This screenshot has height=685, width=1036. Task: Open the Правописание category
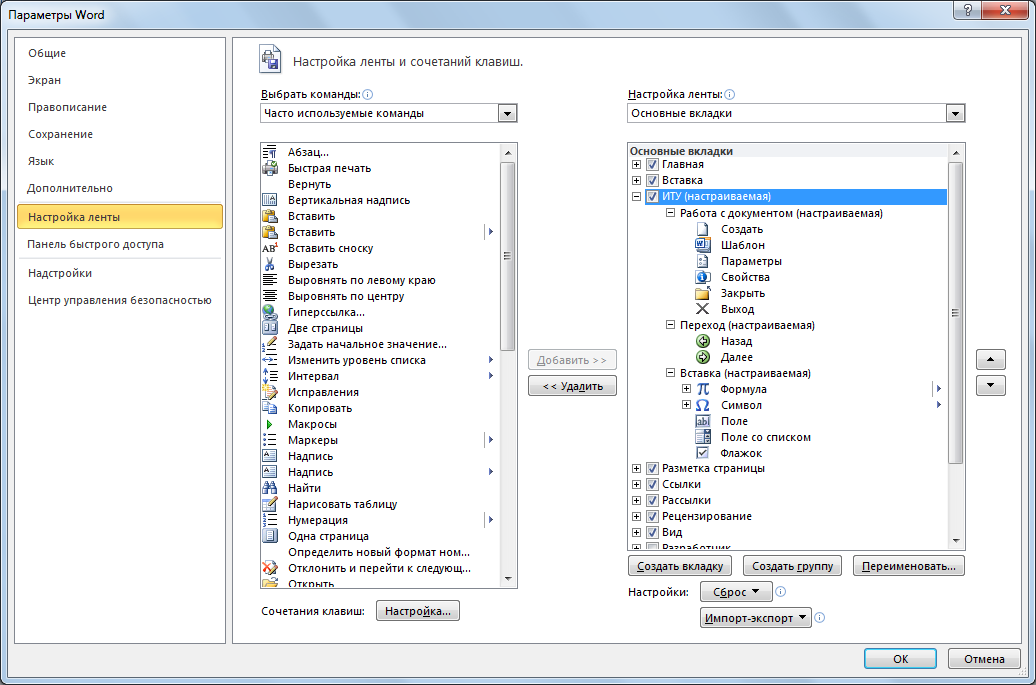(67, 107)
